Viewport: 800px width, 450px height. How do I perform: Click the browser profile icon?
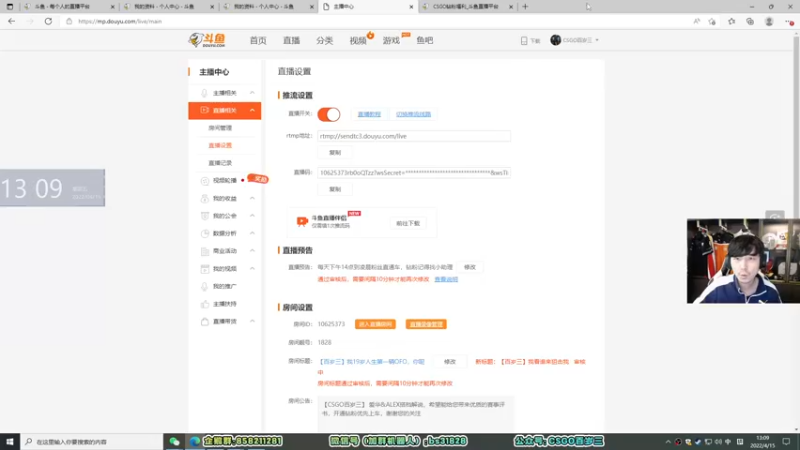click(769, 21)
